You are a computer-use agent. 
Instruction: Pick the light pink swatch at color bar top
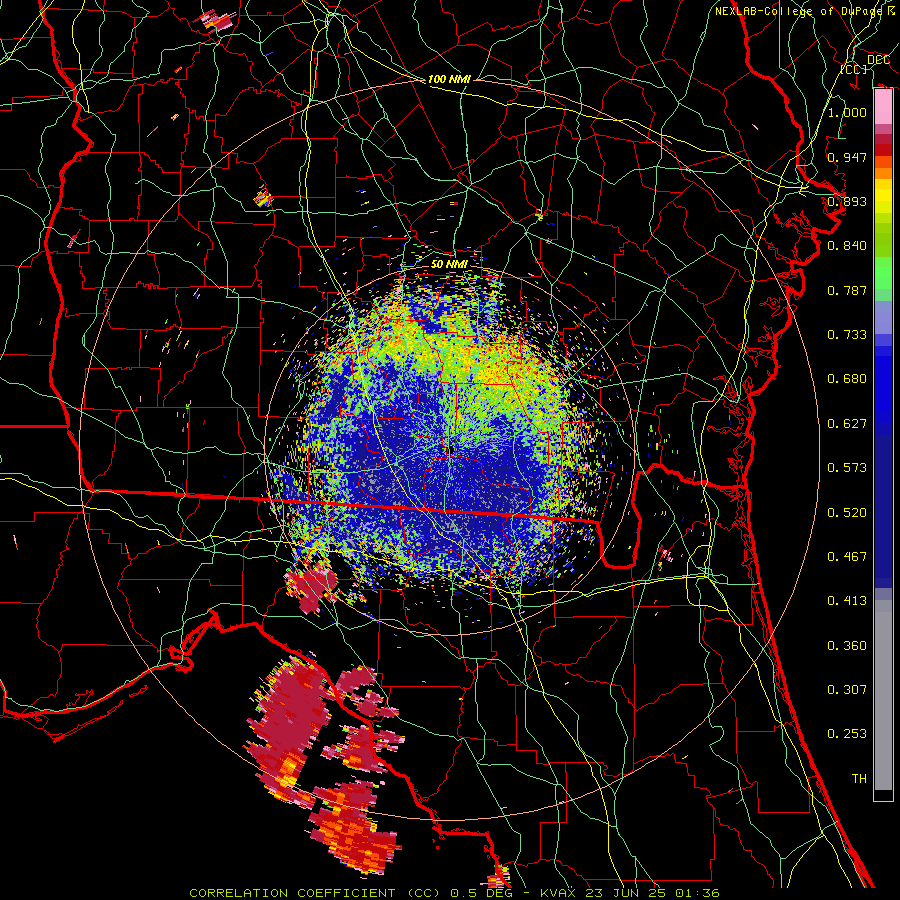(x=883, y=107)
